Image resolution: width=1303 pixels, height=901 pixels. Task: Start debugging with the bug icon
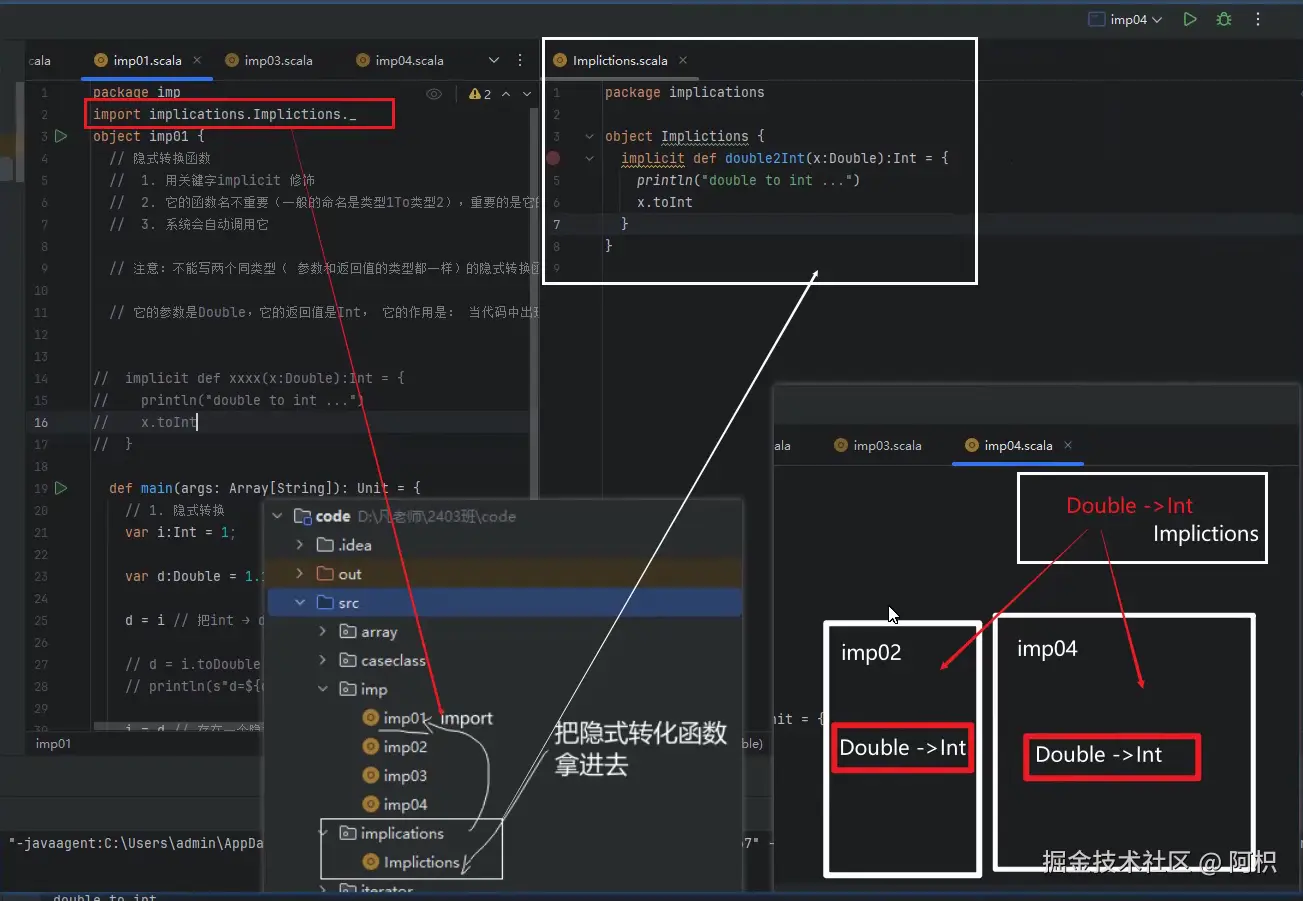click(1223, 18)
